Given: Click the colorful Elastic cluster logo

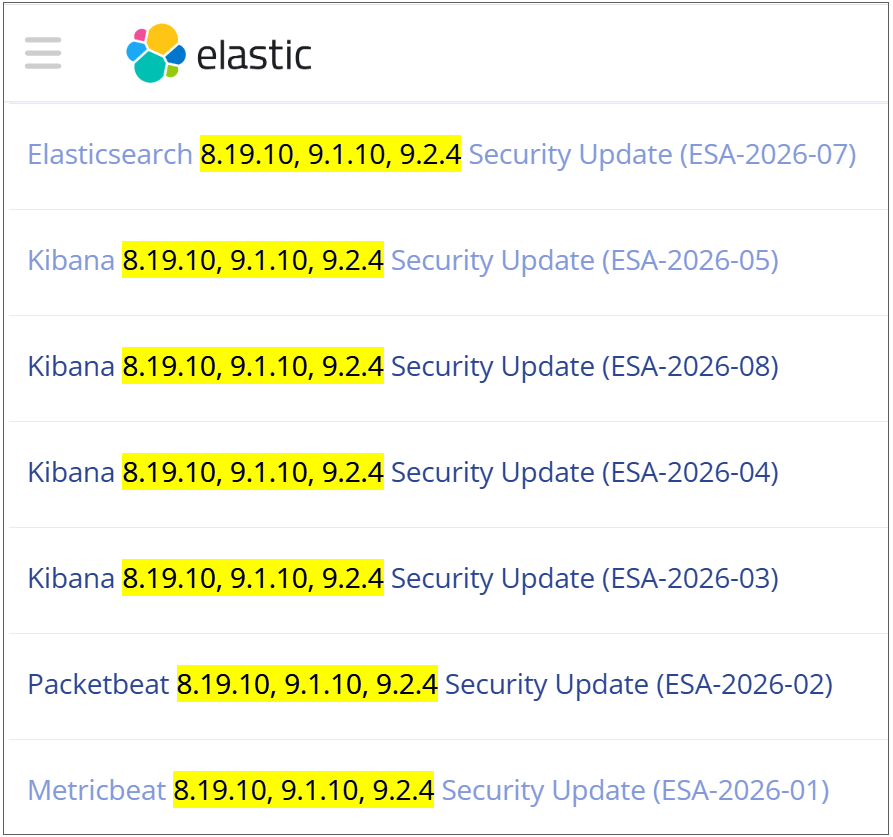Looking at the screenshot, I should point(156,53).
